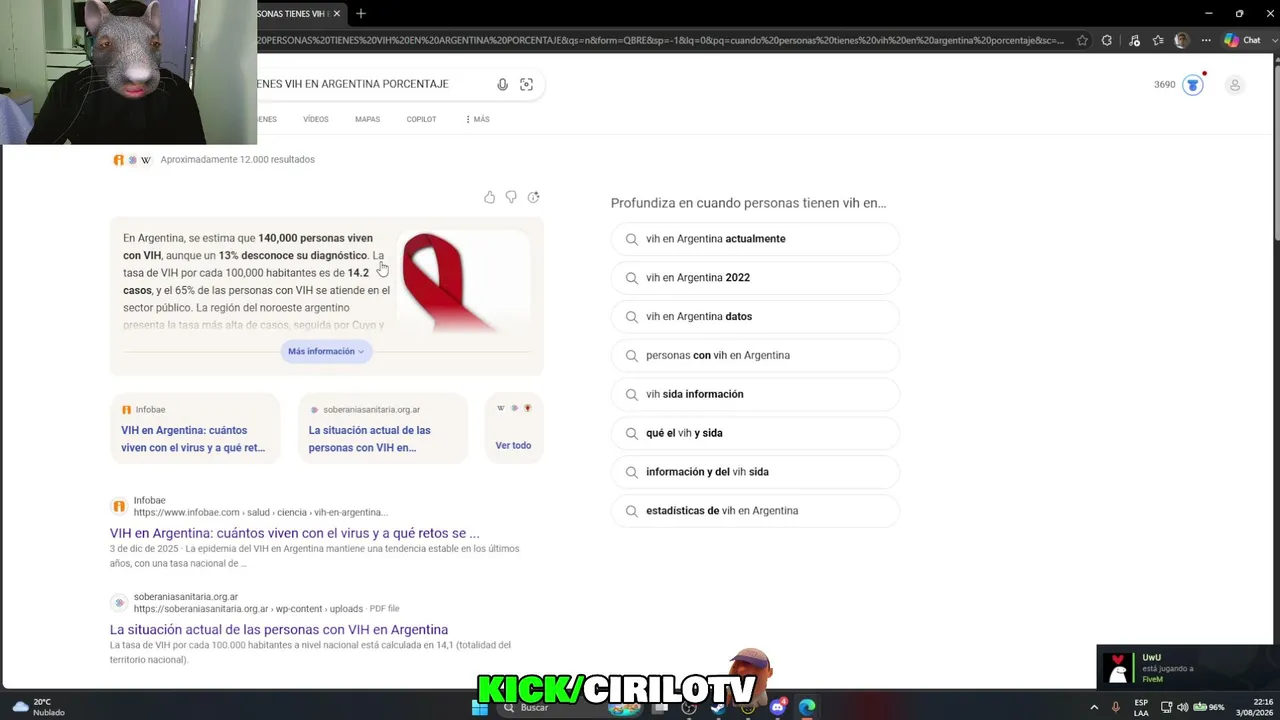Open the browser favorites list
This screenshot has width=1280, height=720.
pos(1158,41)
